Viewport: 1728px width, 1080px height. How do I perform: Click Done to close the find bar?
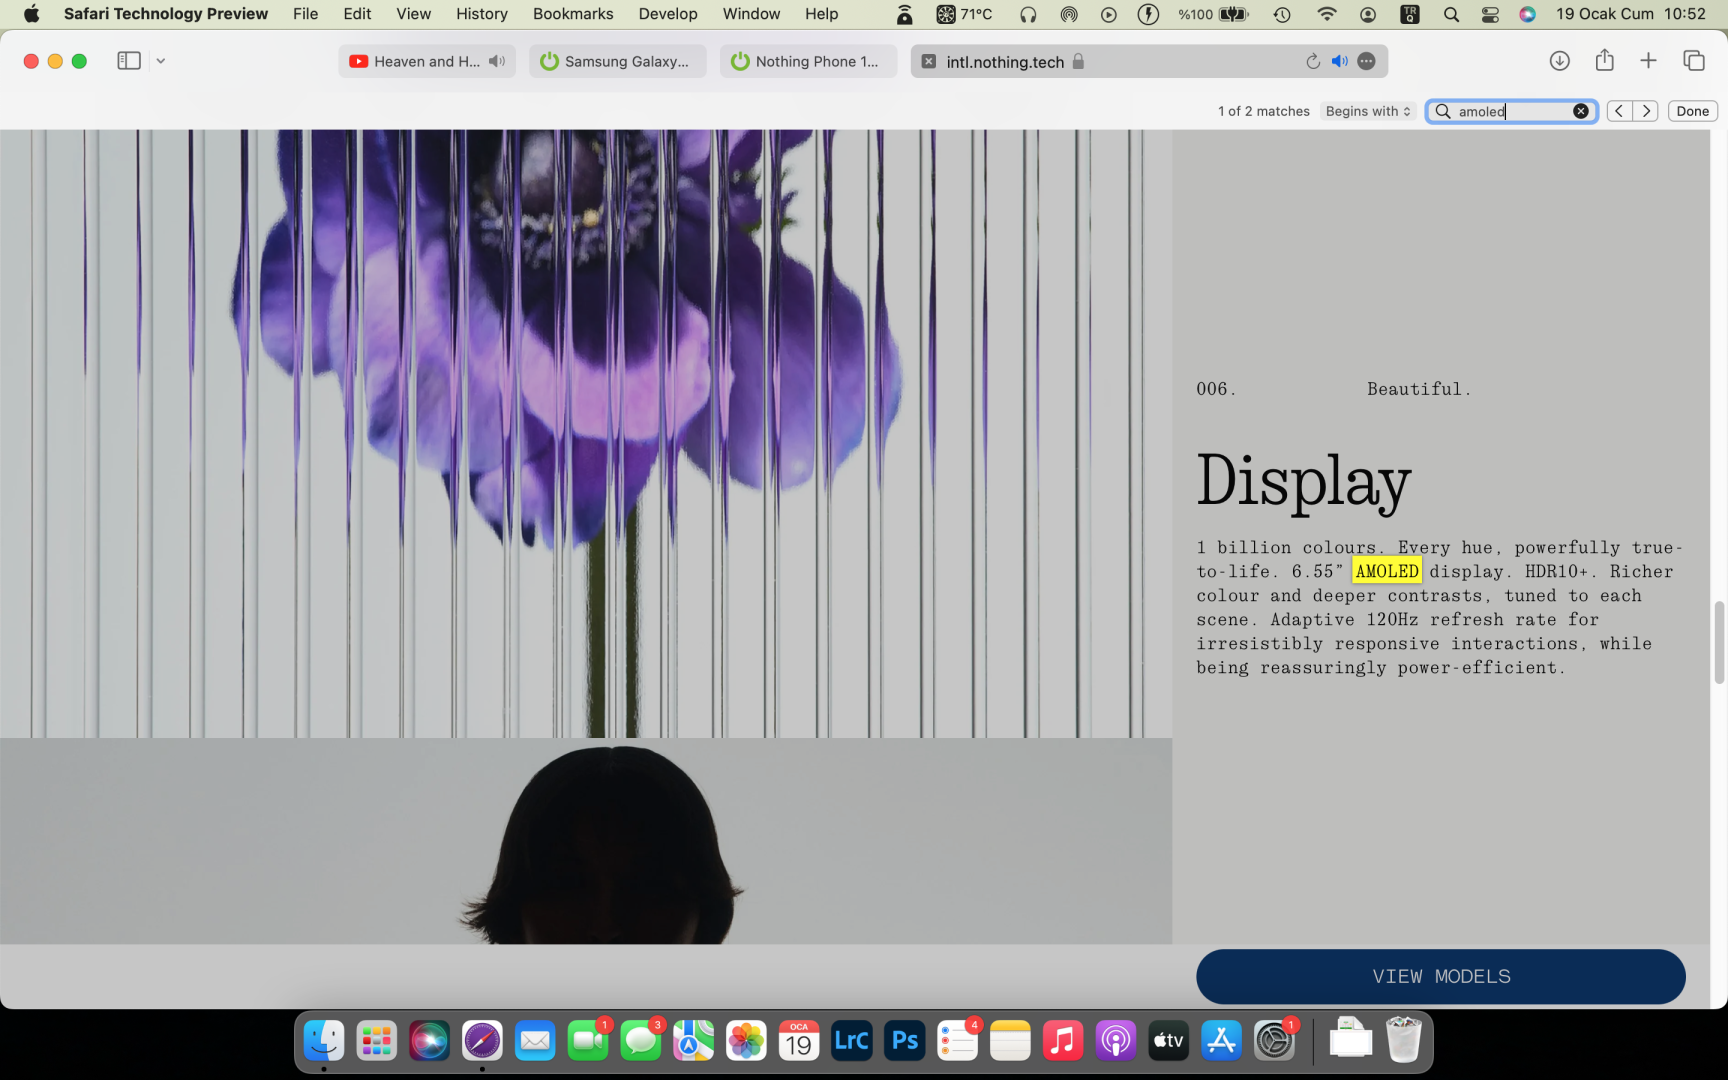pyautogui.click(x=1693, y=111)
